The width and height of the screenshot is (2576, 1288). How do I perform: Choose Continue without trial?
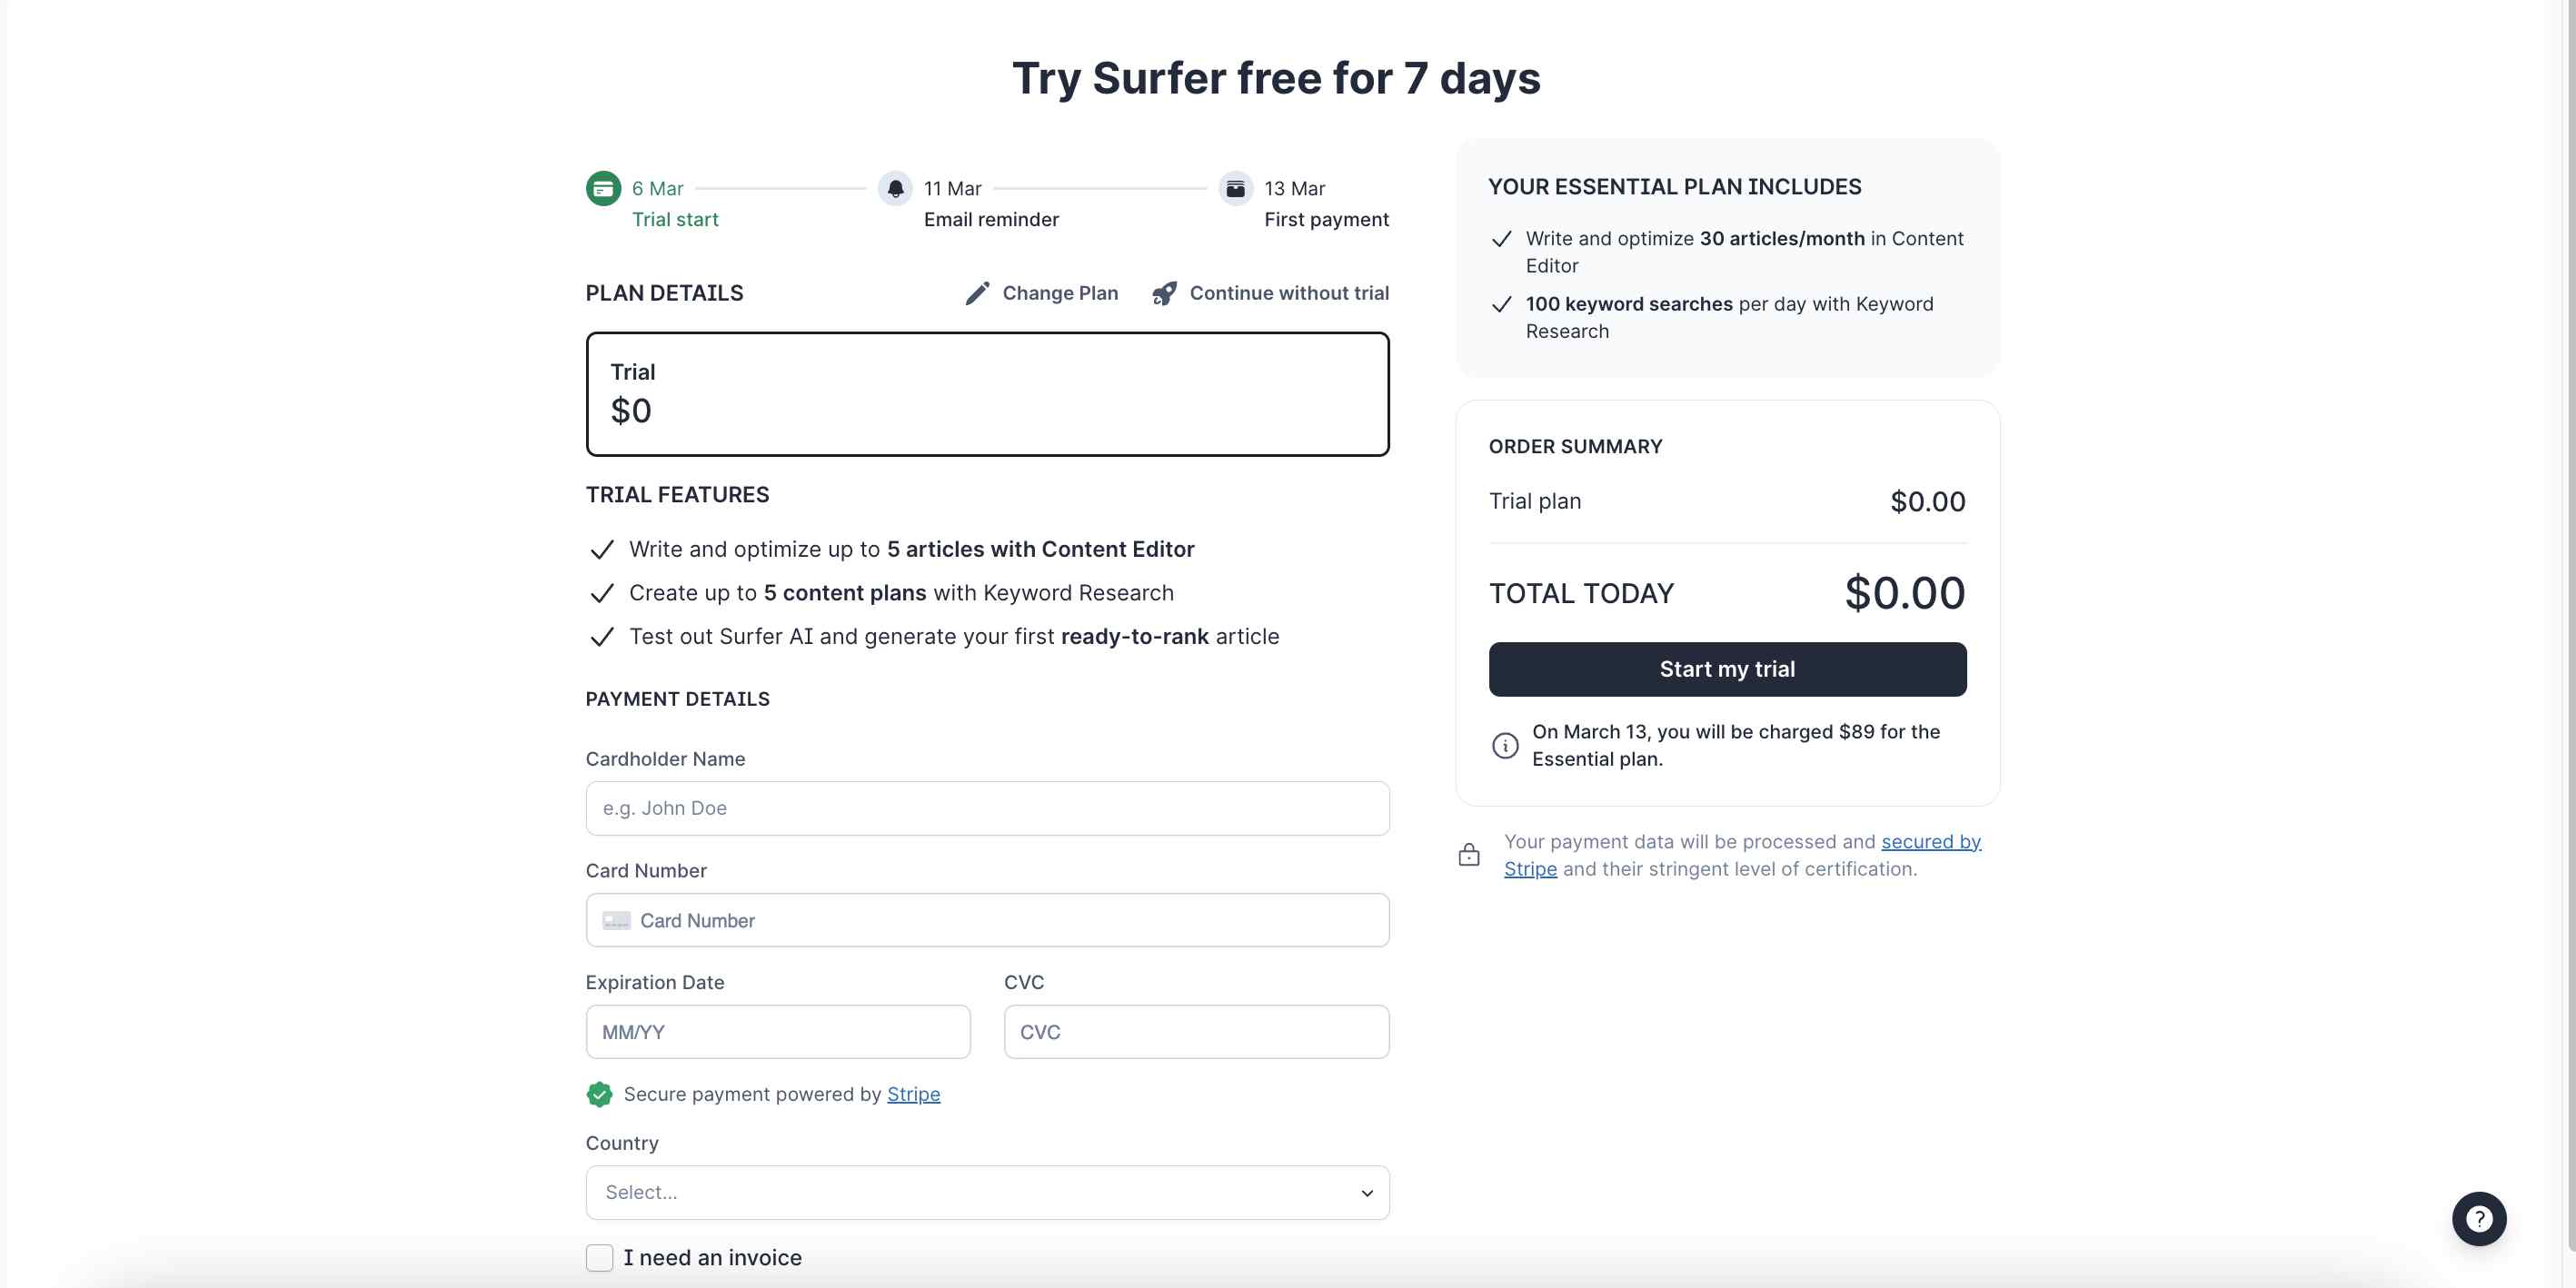(1289, 293)
